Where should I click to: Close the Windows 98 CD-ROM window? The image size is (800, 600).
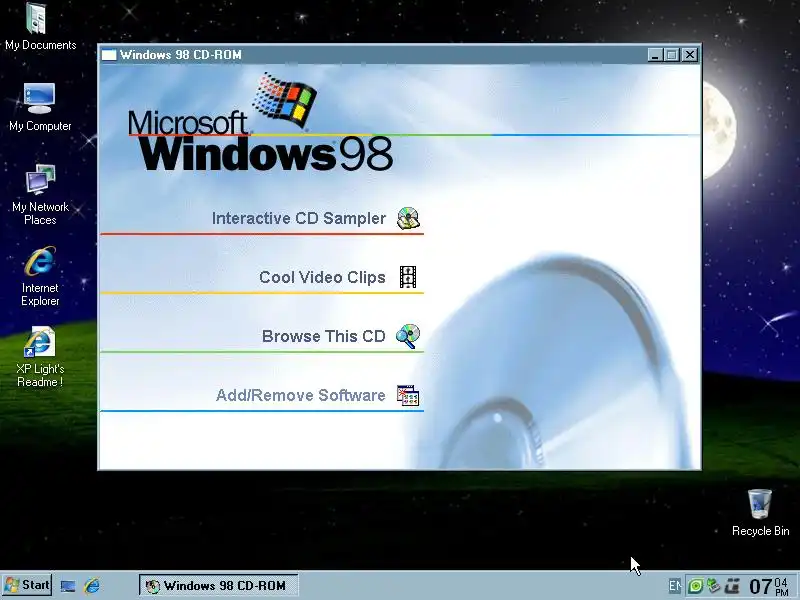[690, 55]
